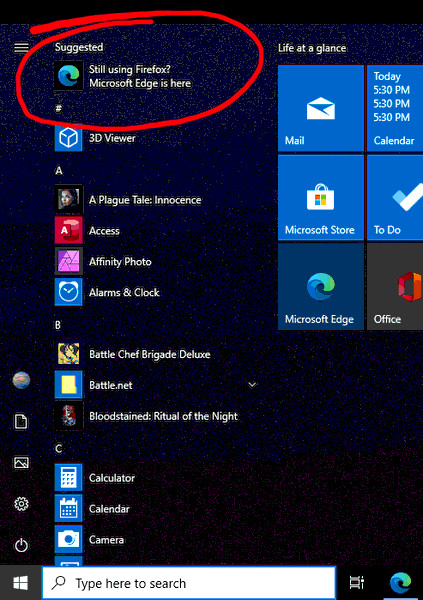The height and width of the screenshot is (600, 423).
Task: Click the Microsoft Edge suggested app promotion
Action: coord(140,76)
